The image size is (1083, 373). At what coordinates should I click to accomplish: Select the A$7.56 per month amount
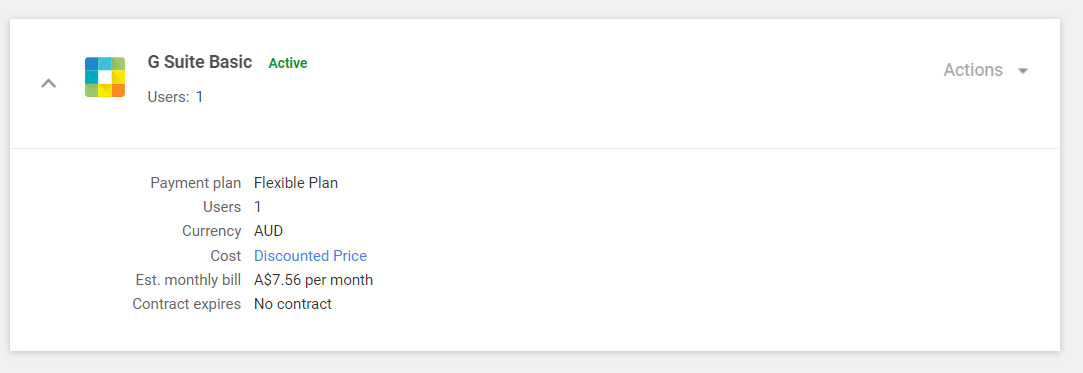(x=314, y=280)
